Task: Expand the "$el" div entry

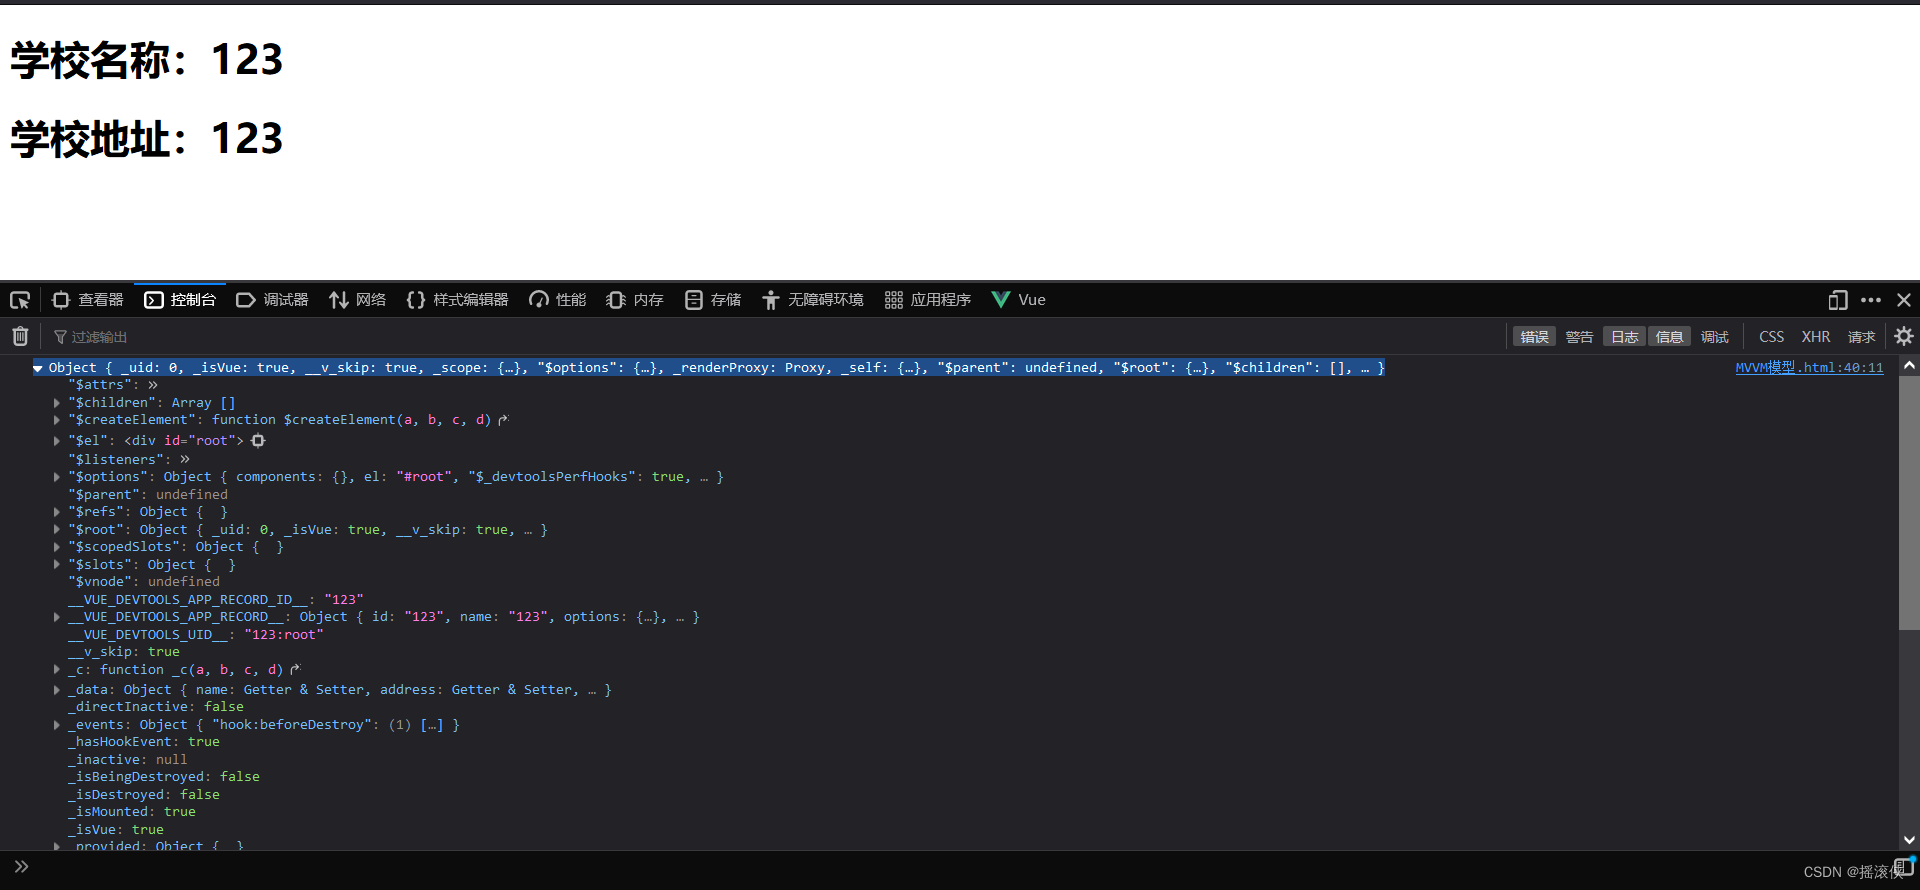Action: 57,441
